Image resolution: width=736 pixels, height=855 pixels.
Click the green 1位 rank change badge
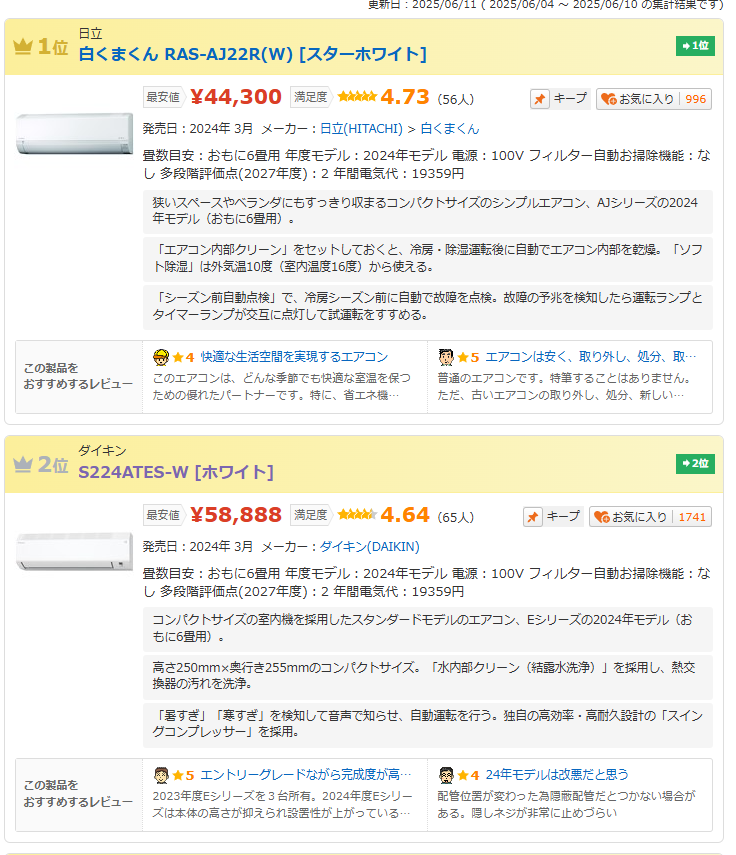(x=695, y=46)
